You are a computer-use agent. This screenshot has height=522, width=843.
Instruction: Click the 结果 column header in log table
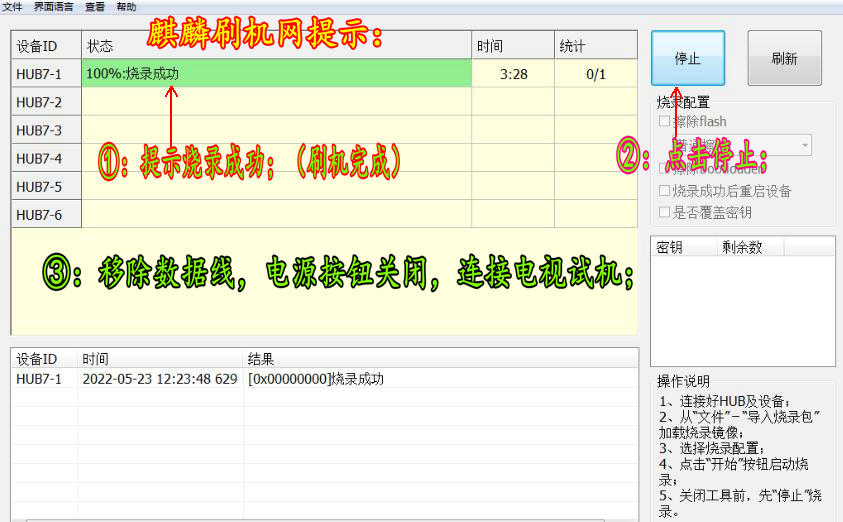(261, 359)
